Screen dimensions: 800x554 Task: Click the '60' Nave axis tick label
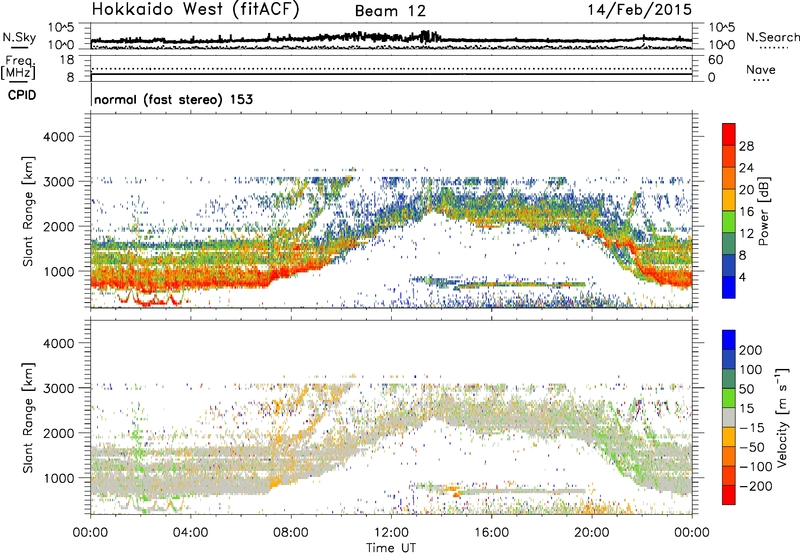tap(716, 60)
